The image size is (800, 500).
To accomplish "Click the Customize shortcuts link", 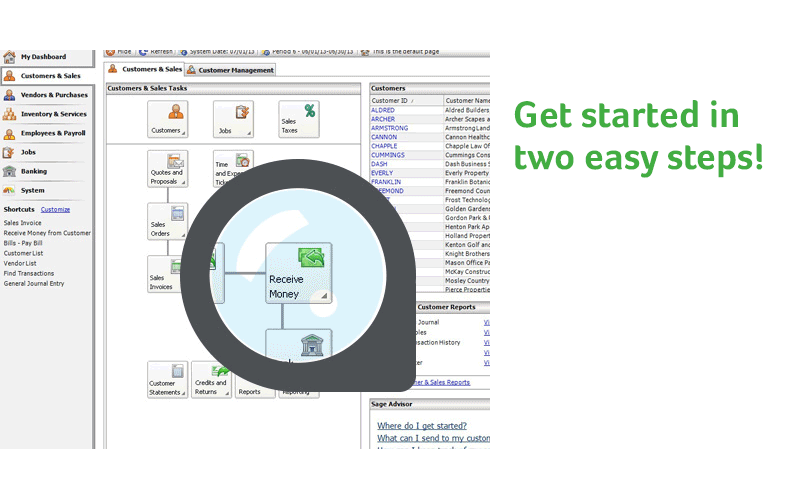I will pos(55,210).
